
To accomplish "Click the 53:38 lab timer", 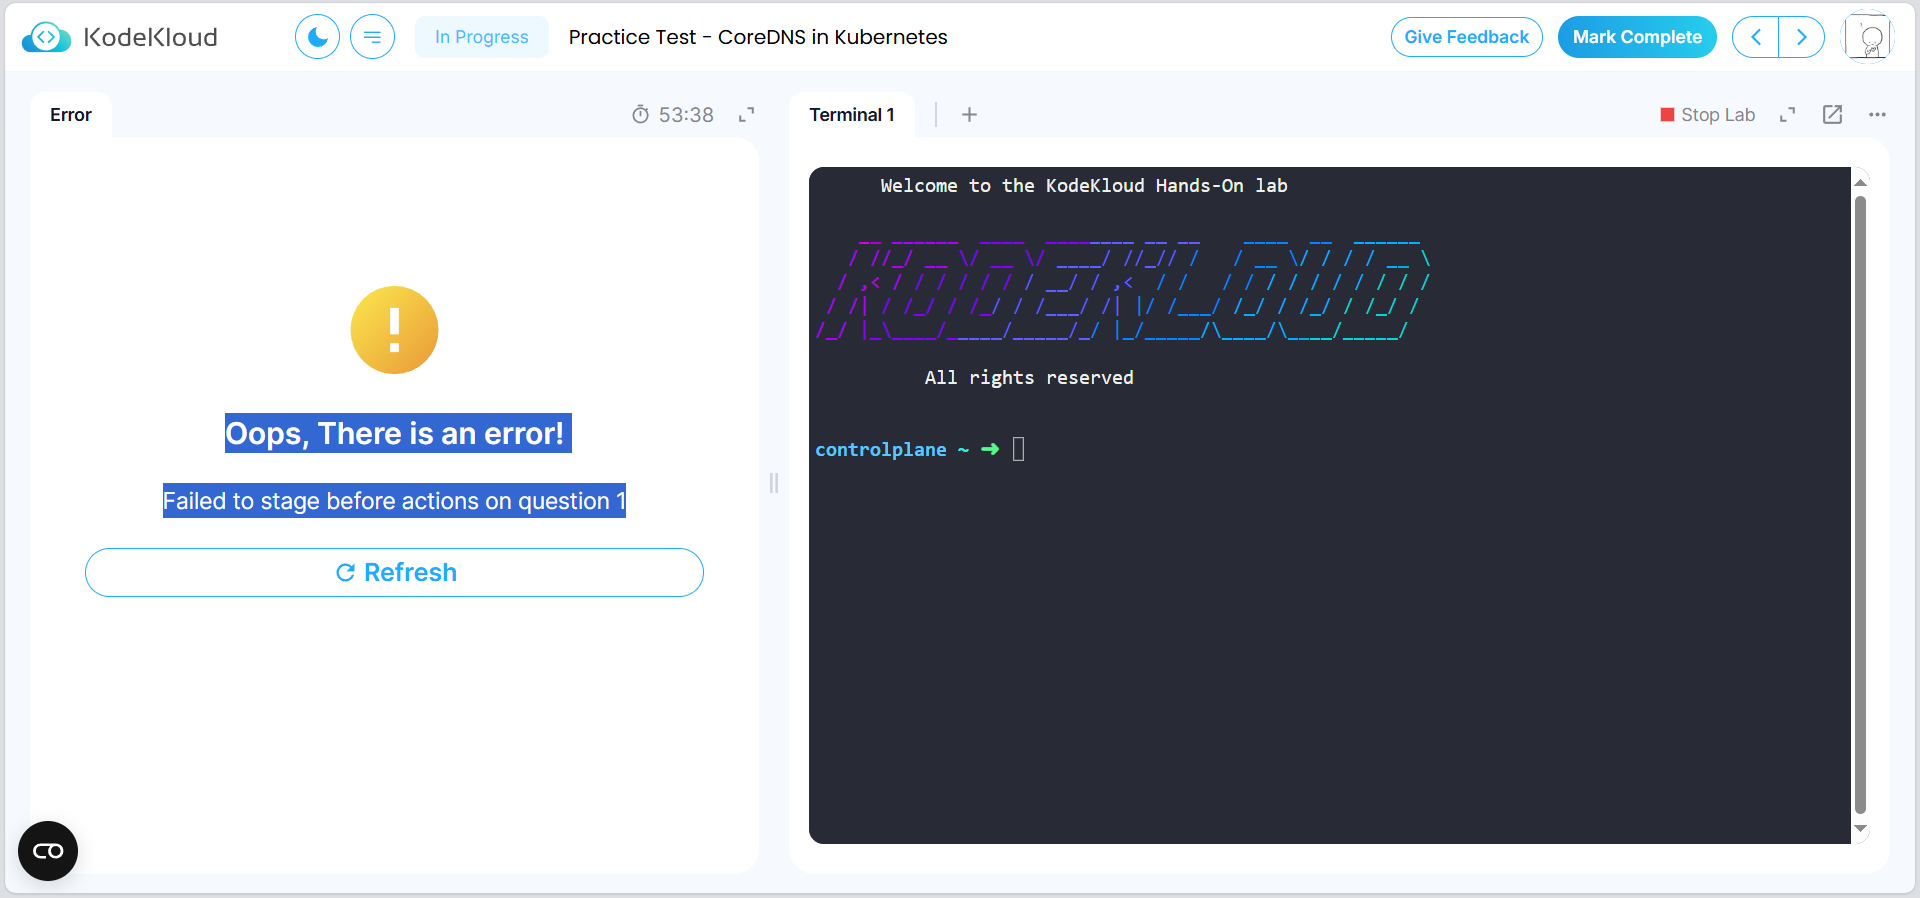I will click(x=673, y=115).
